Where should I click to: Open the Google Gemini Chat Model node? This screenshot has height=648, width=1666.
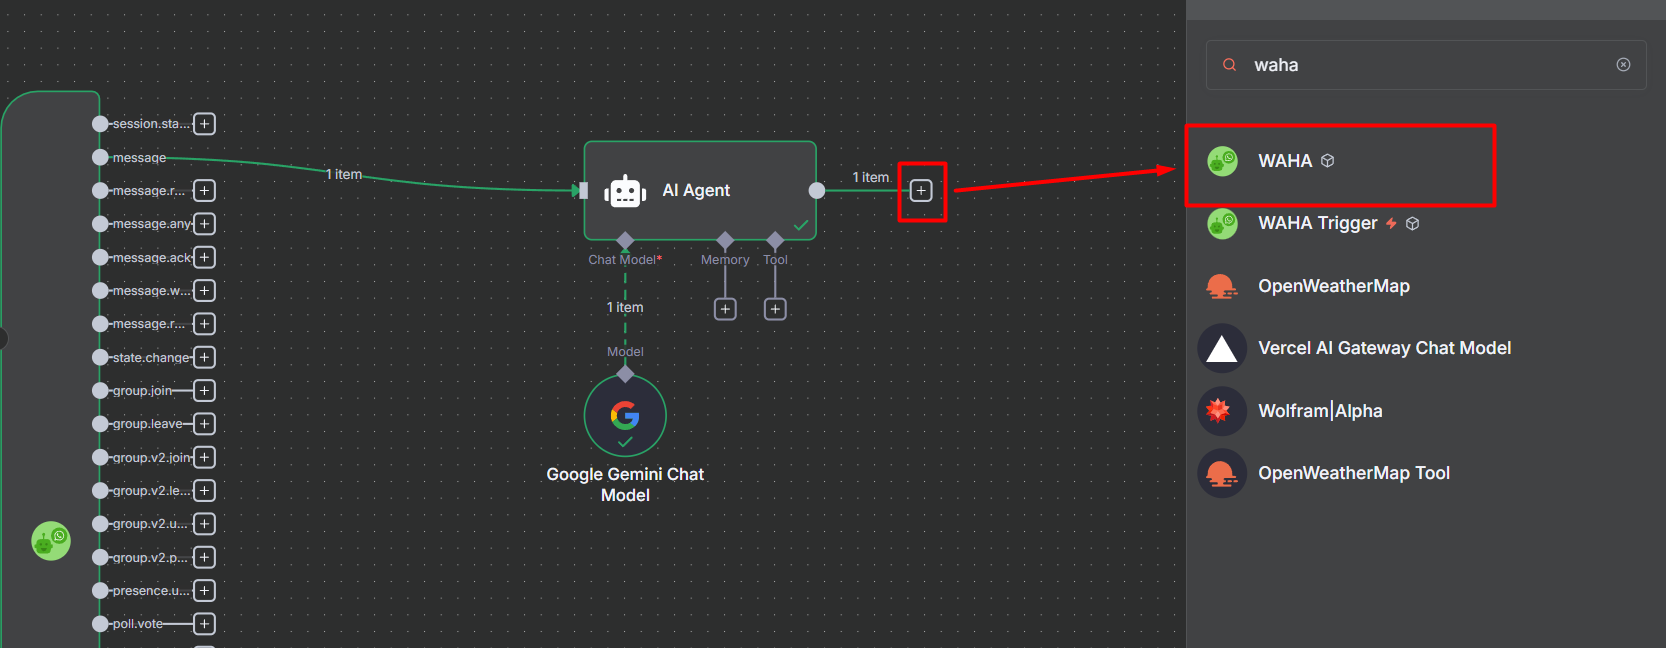pyautogui.click(x=625, y=415)
